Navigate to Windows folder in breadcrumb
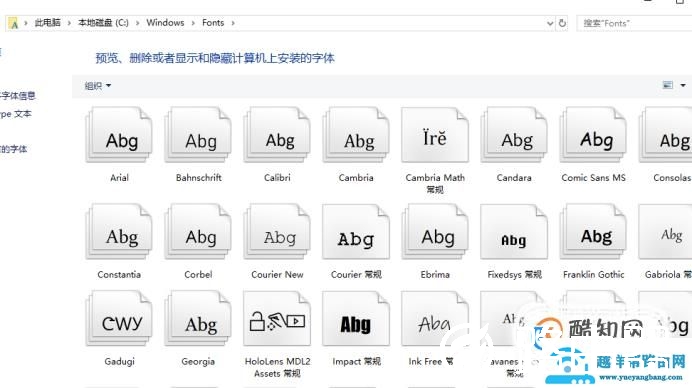692x388 pixels. [x=165, y=23]
